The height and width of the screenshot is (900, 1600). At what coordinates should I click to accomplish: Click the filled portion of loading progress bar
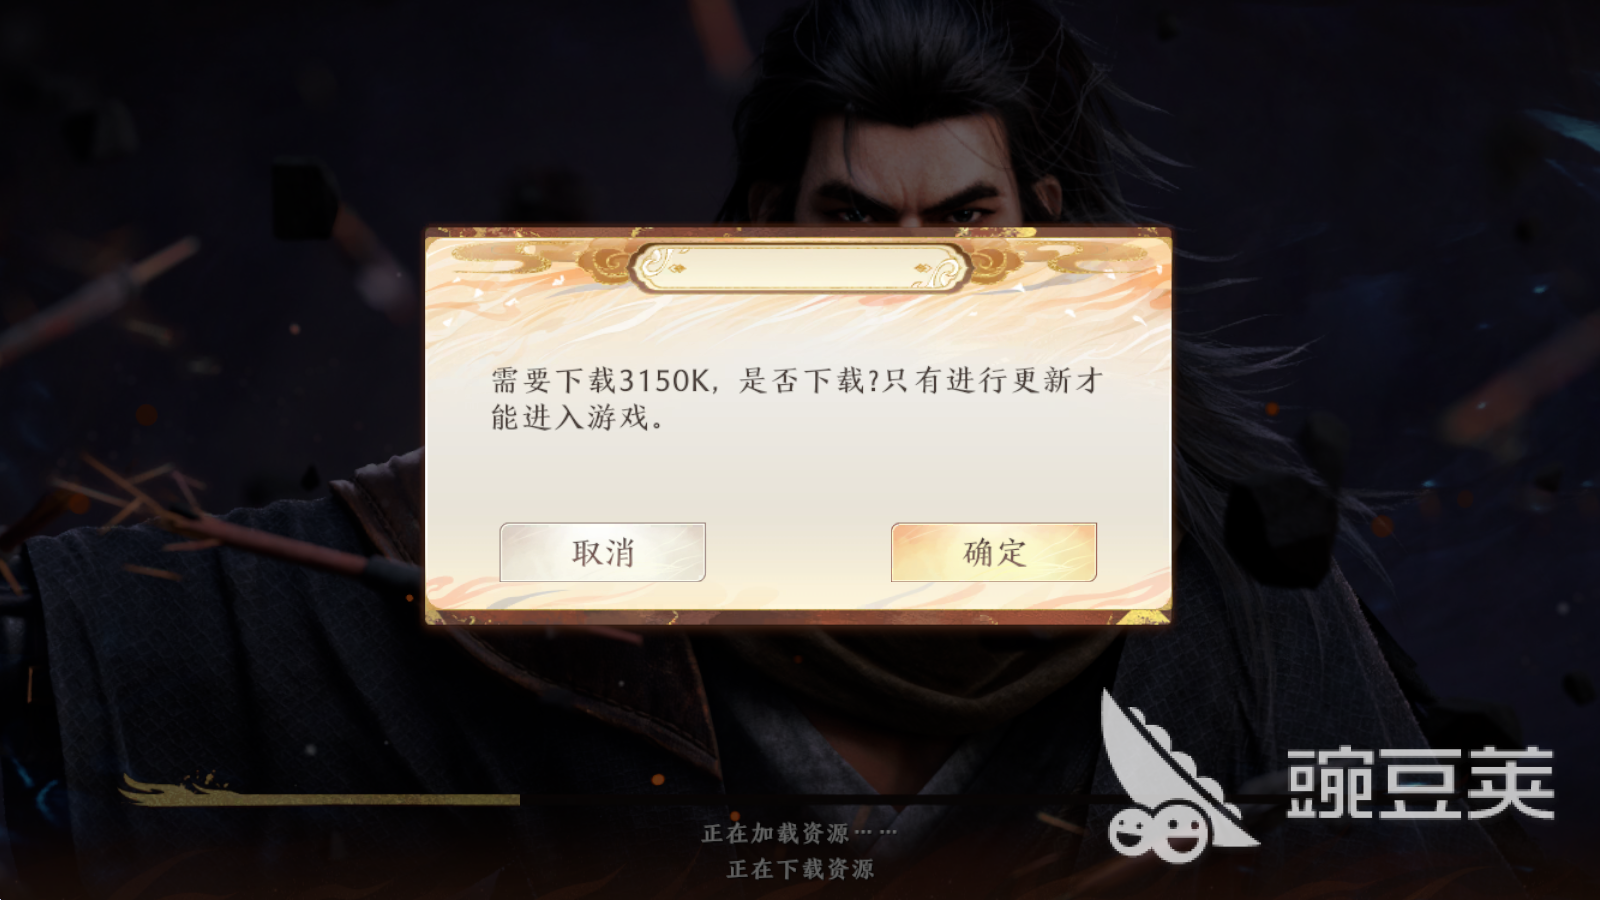(320, 799)
